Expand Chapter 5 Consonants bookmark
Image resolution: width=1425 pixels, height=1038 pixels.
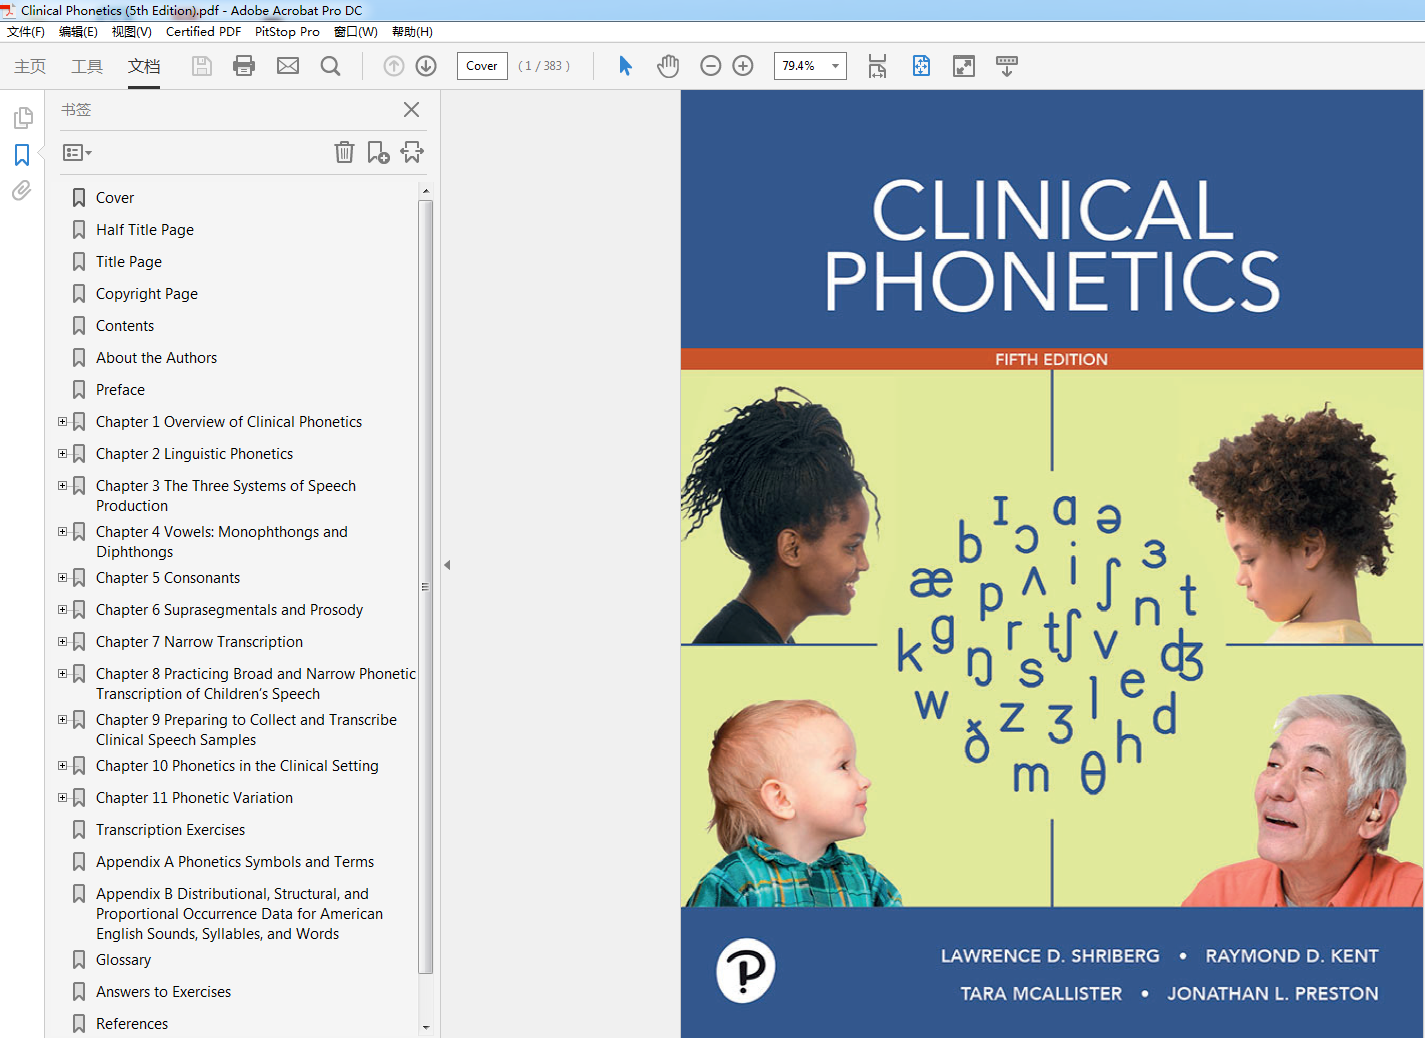[x=62, y=578]
